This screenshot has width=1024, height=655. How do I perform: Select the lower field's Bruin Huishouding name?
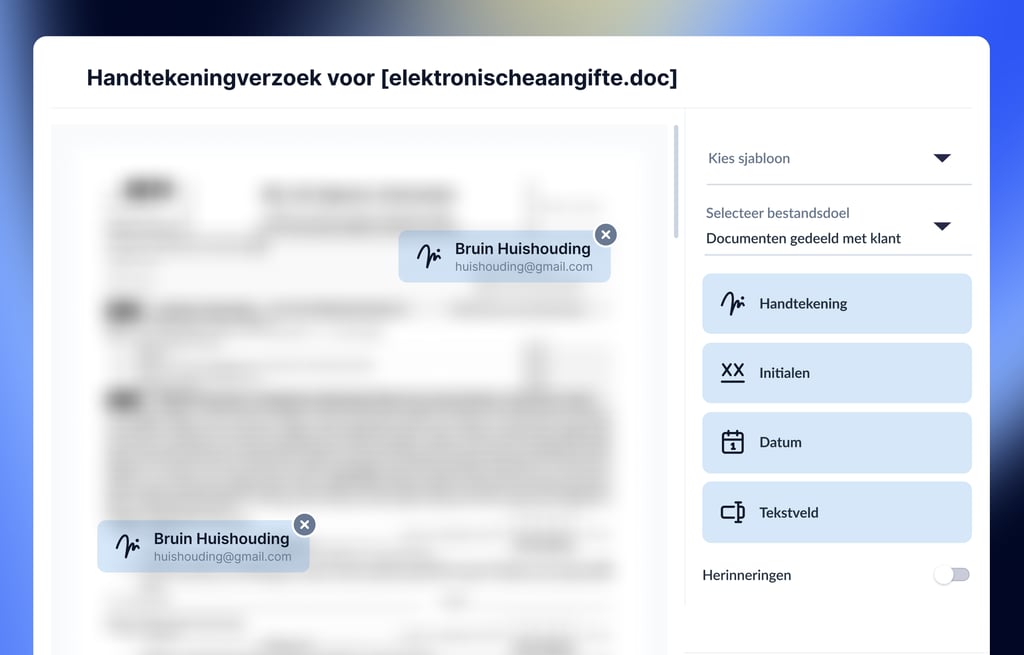(221, 539)
